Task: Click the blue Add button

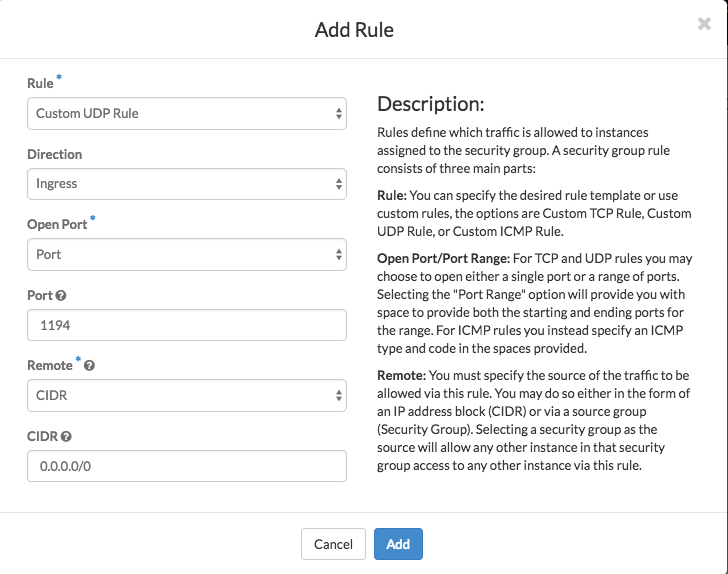Action: [x=398, y=544]
